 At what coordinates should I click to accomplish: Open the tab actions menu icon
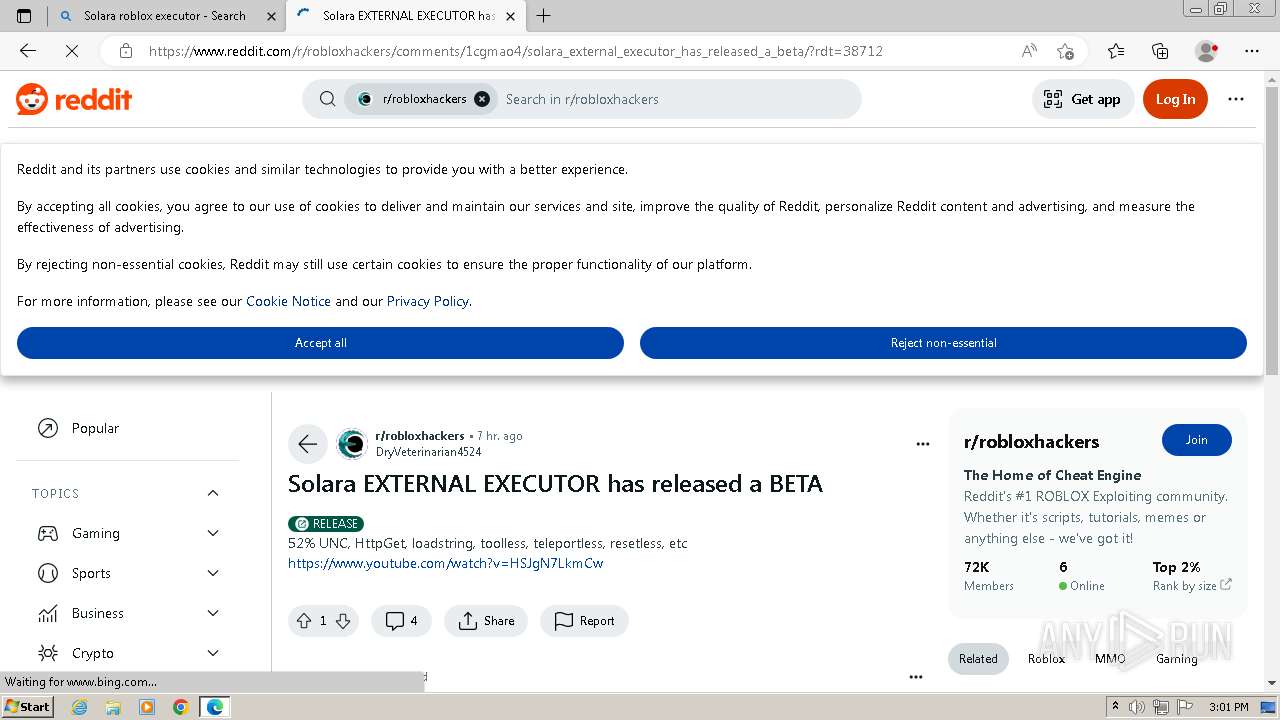click(24, 16)
